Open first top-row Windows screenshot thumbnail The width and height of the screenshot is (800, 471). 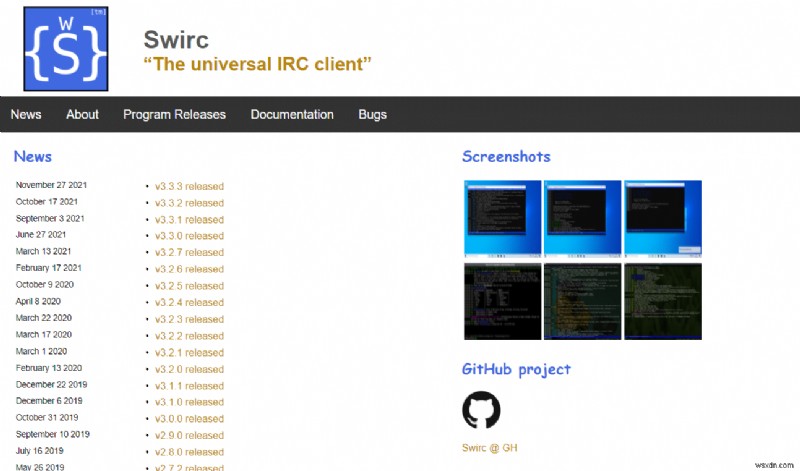coord(503,218)
